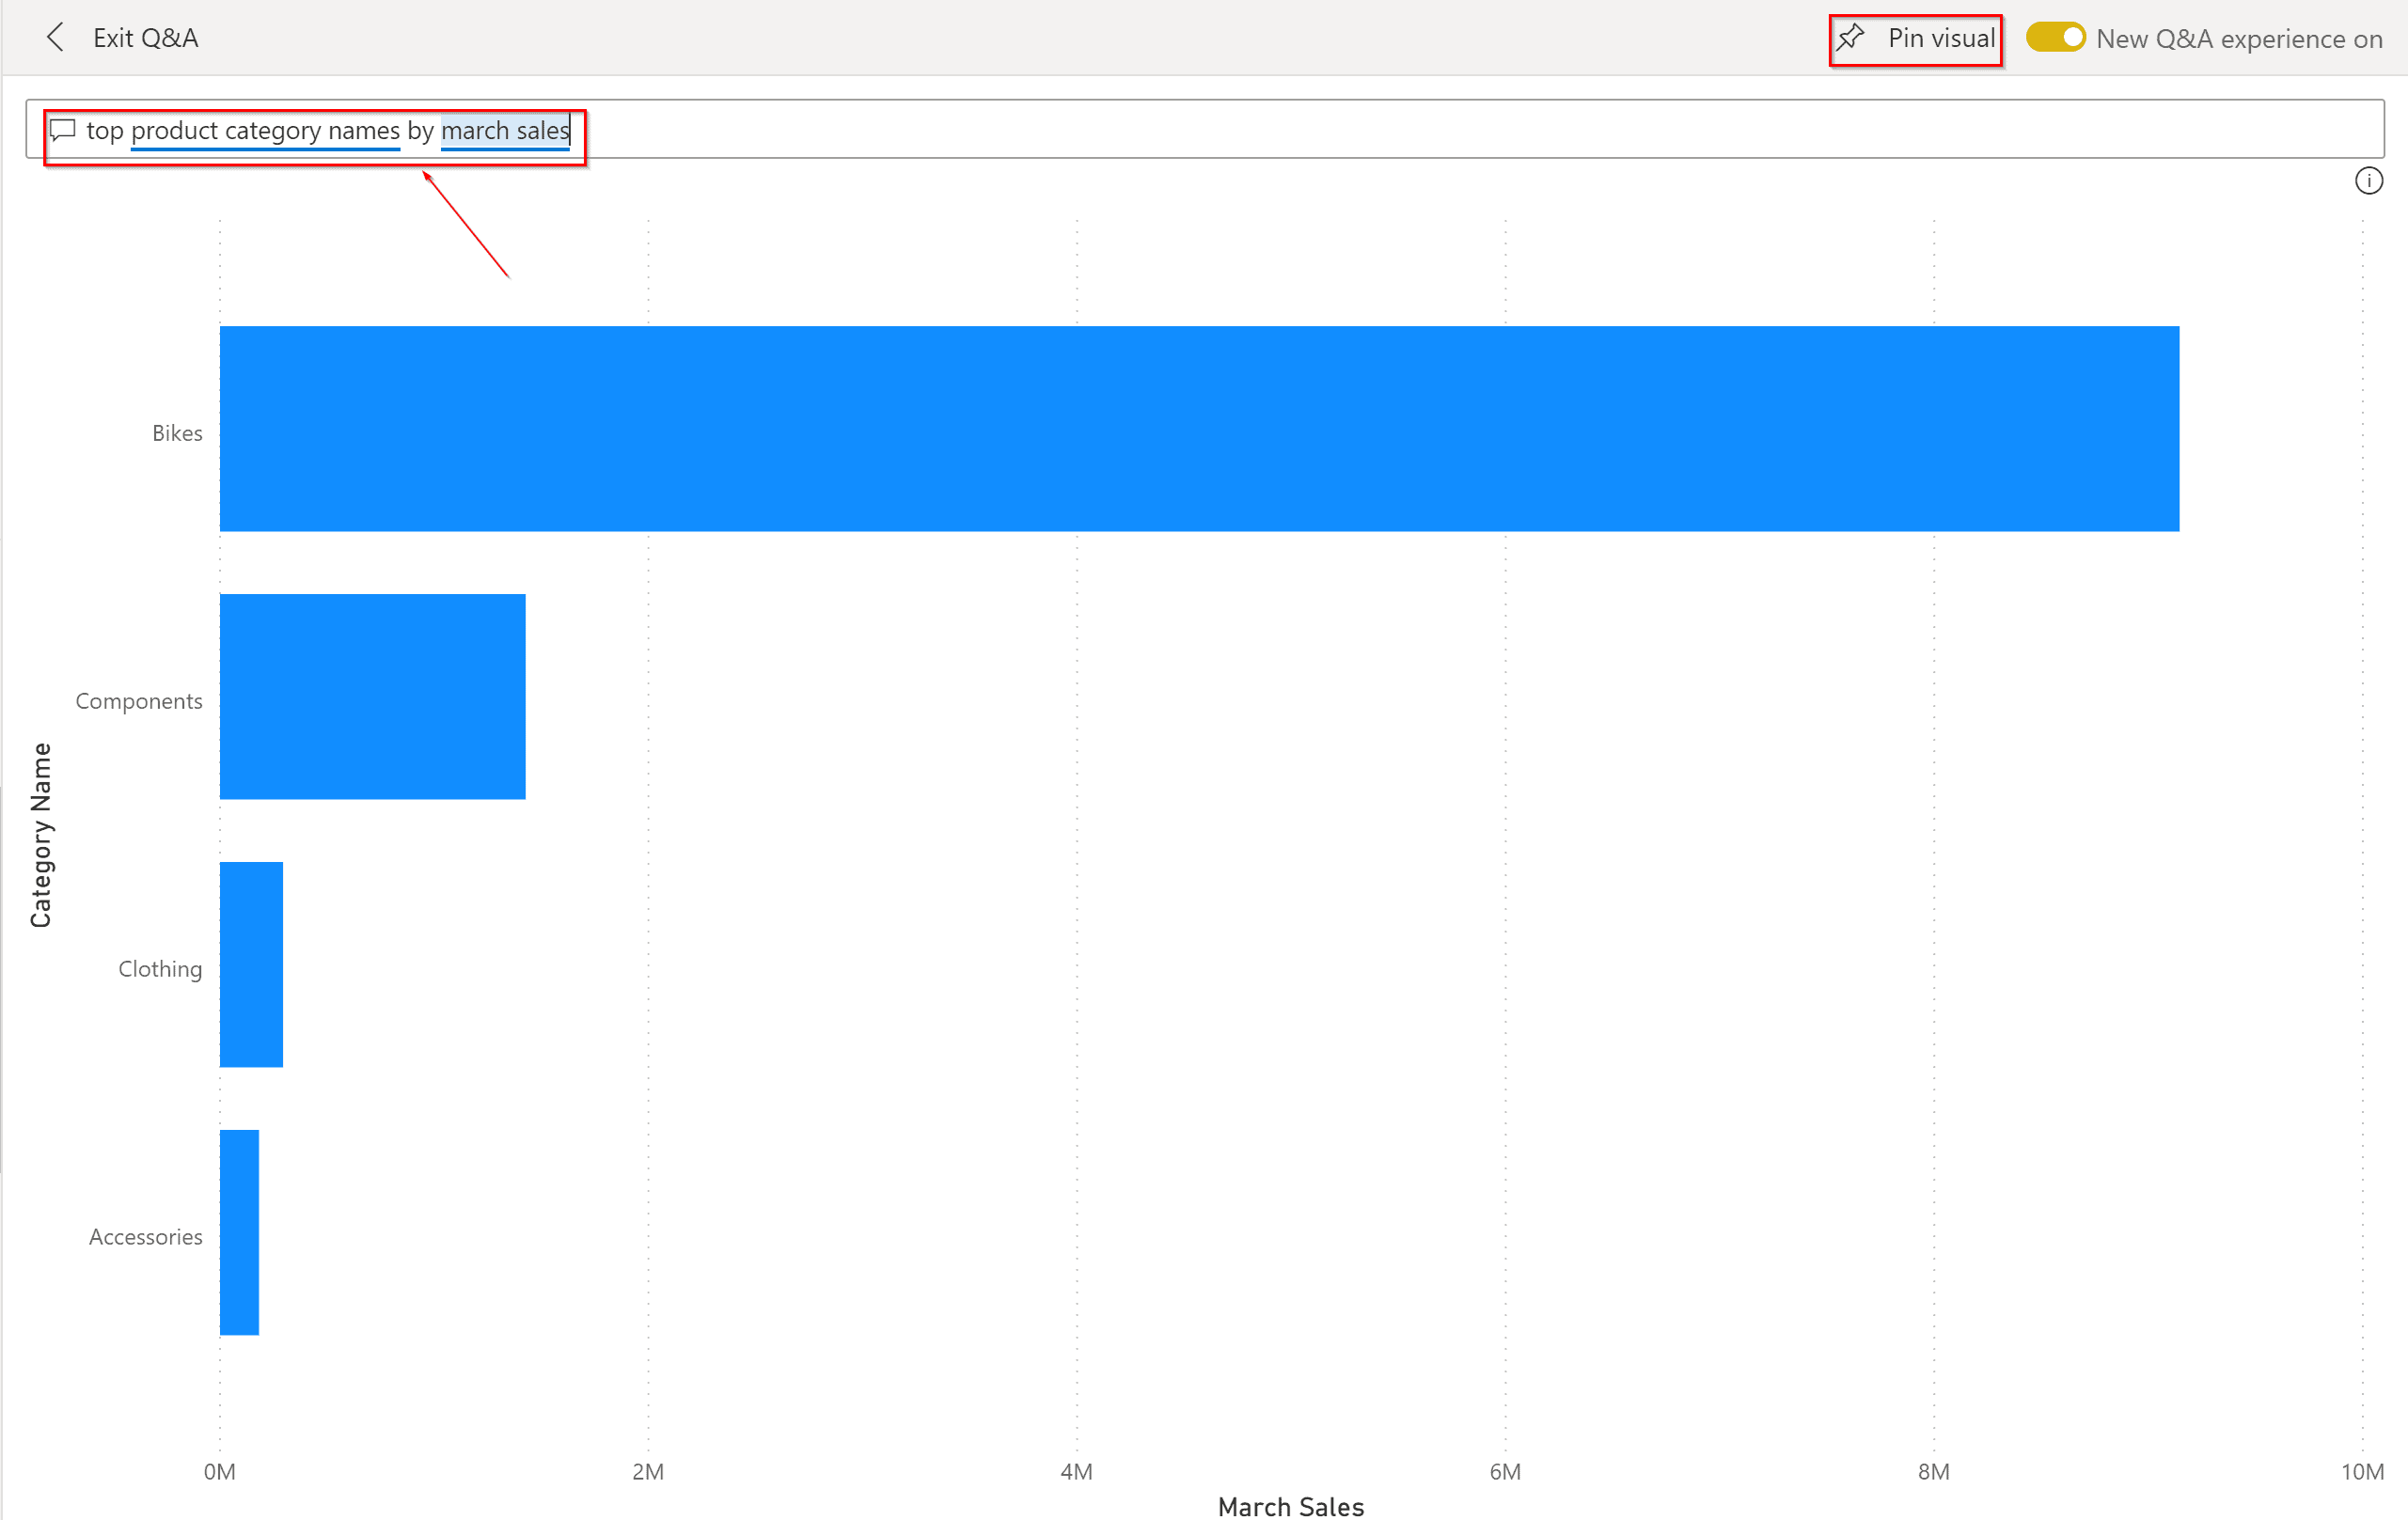Click the highlighted 'march sales' term

point(505,131)
